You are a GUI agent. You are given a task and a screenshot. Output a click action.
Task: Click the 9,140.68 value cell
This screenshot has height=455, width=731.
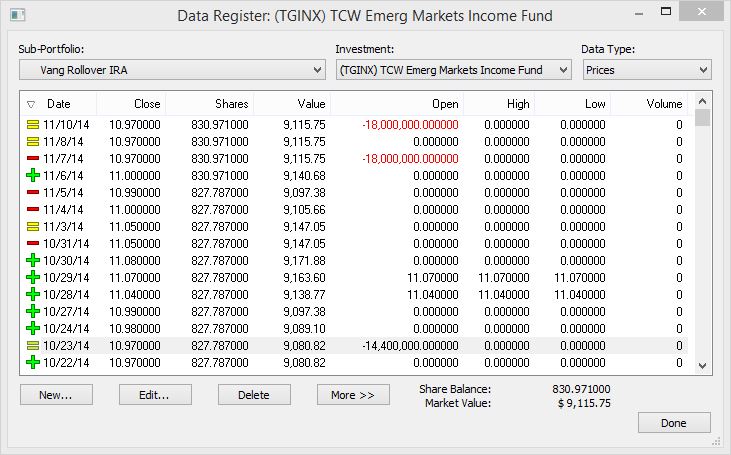pyautogui.click(x=304, y=176)
